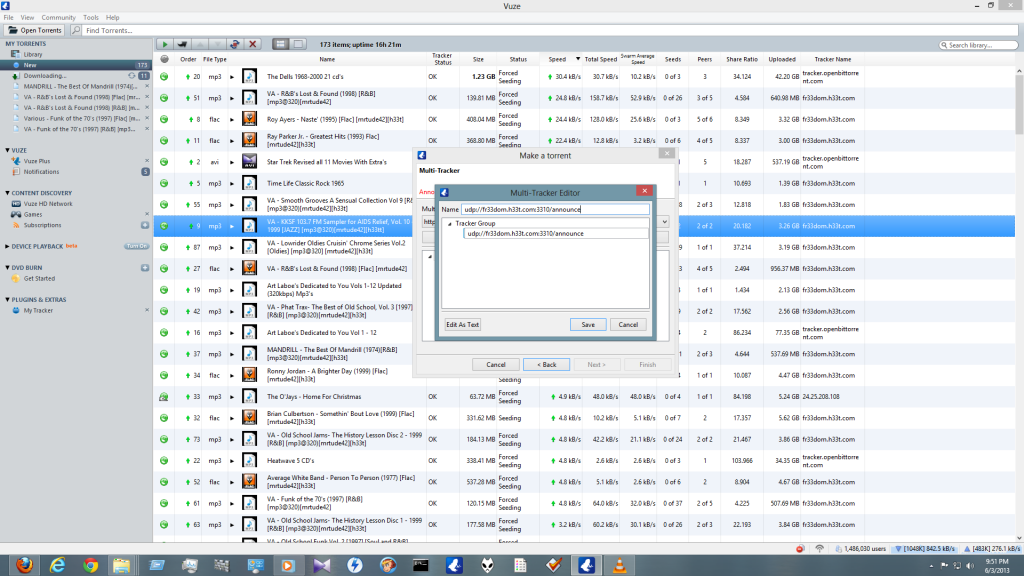Click Edit As Text button
This screenshot has width=1024, height=576.
coord(462,325)
